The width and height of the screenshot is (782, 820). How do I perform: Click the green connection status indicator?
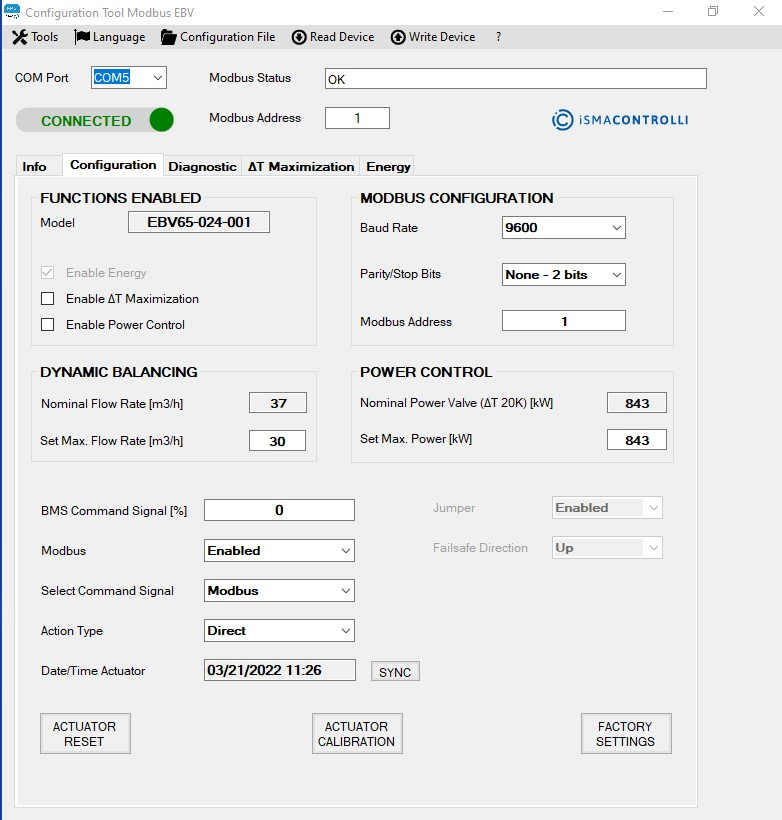tap(161, 120)
